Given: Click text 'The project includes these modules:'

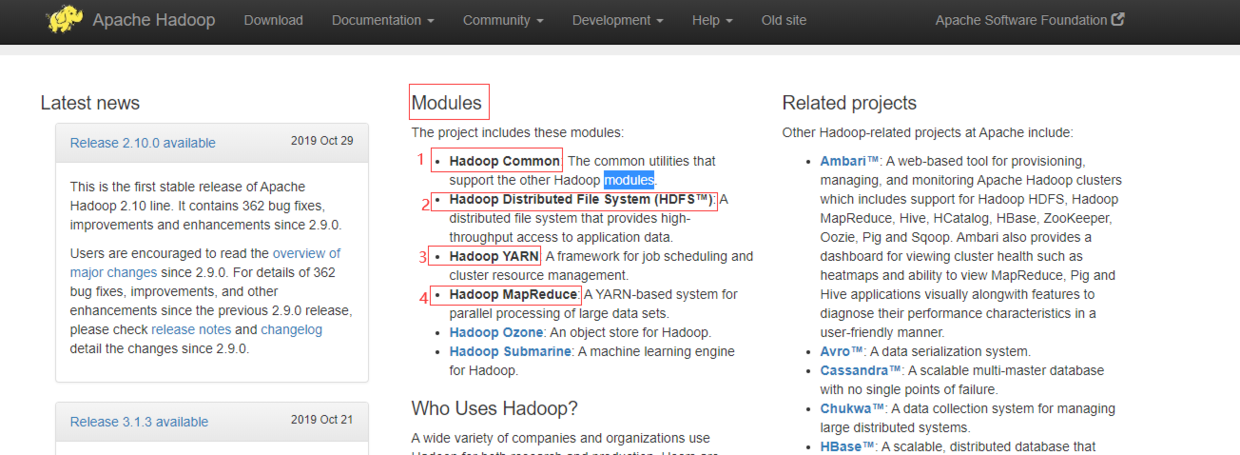Looking at the screenshot, I should [517, 132].
